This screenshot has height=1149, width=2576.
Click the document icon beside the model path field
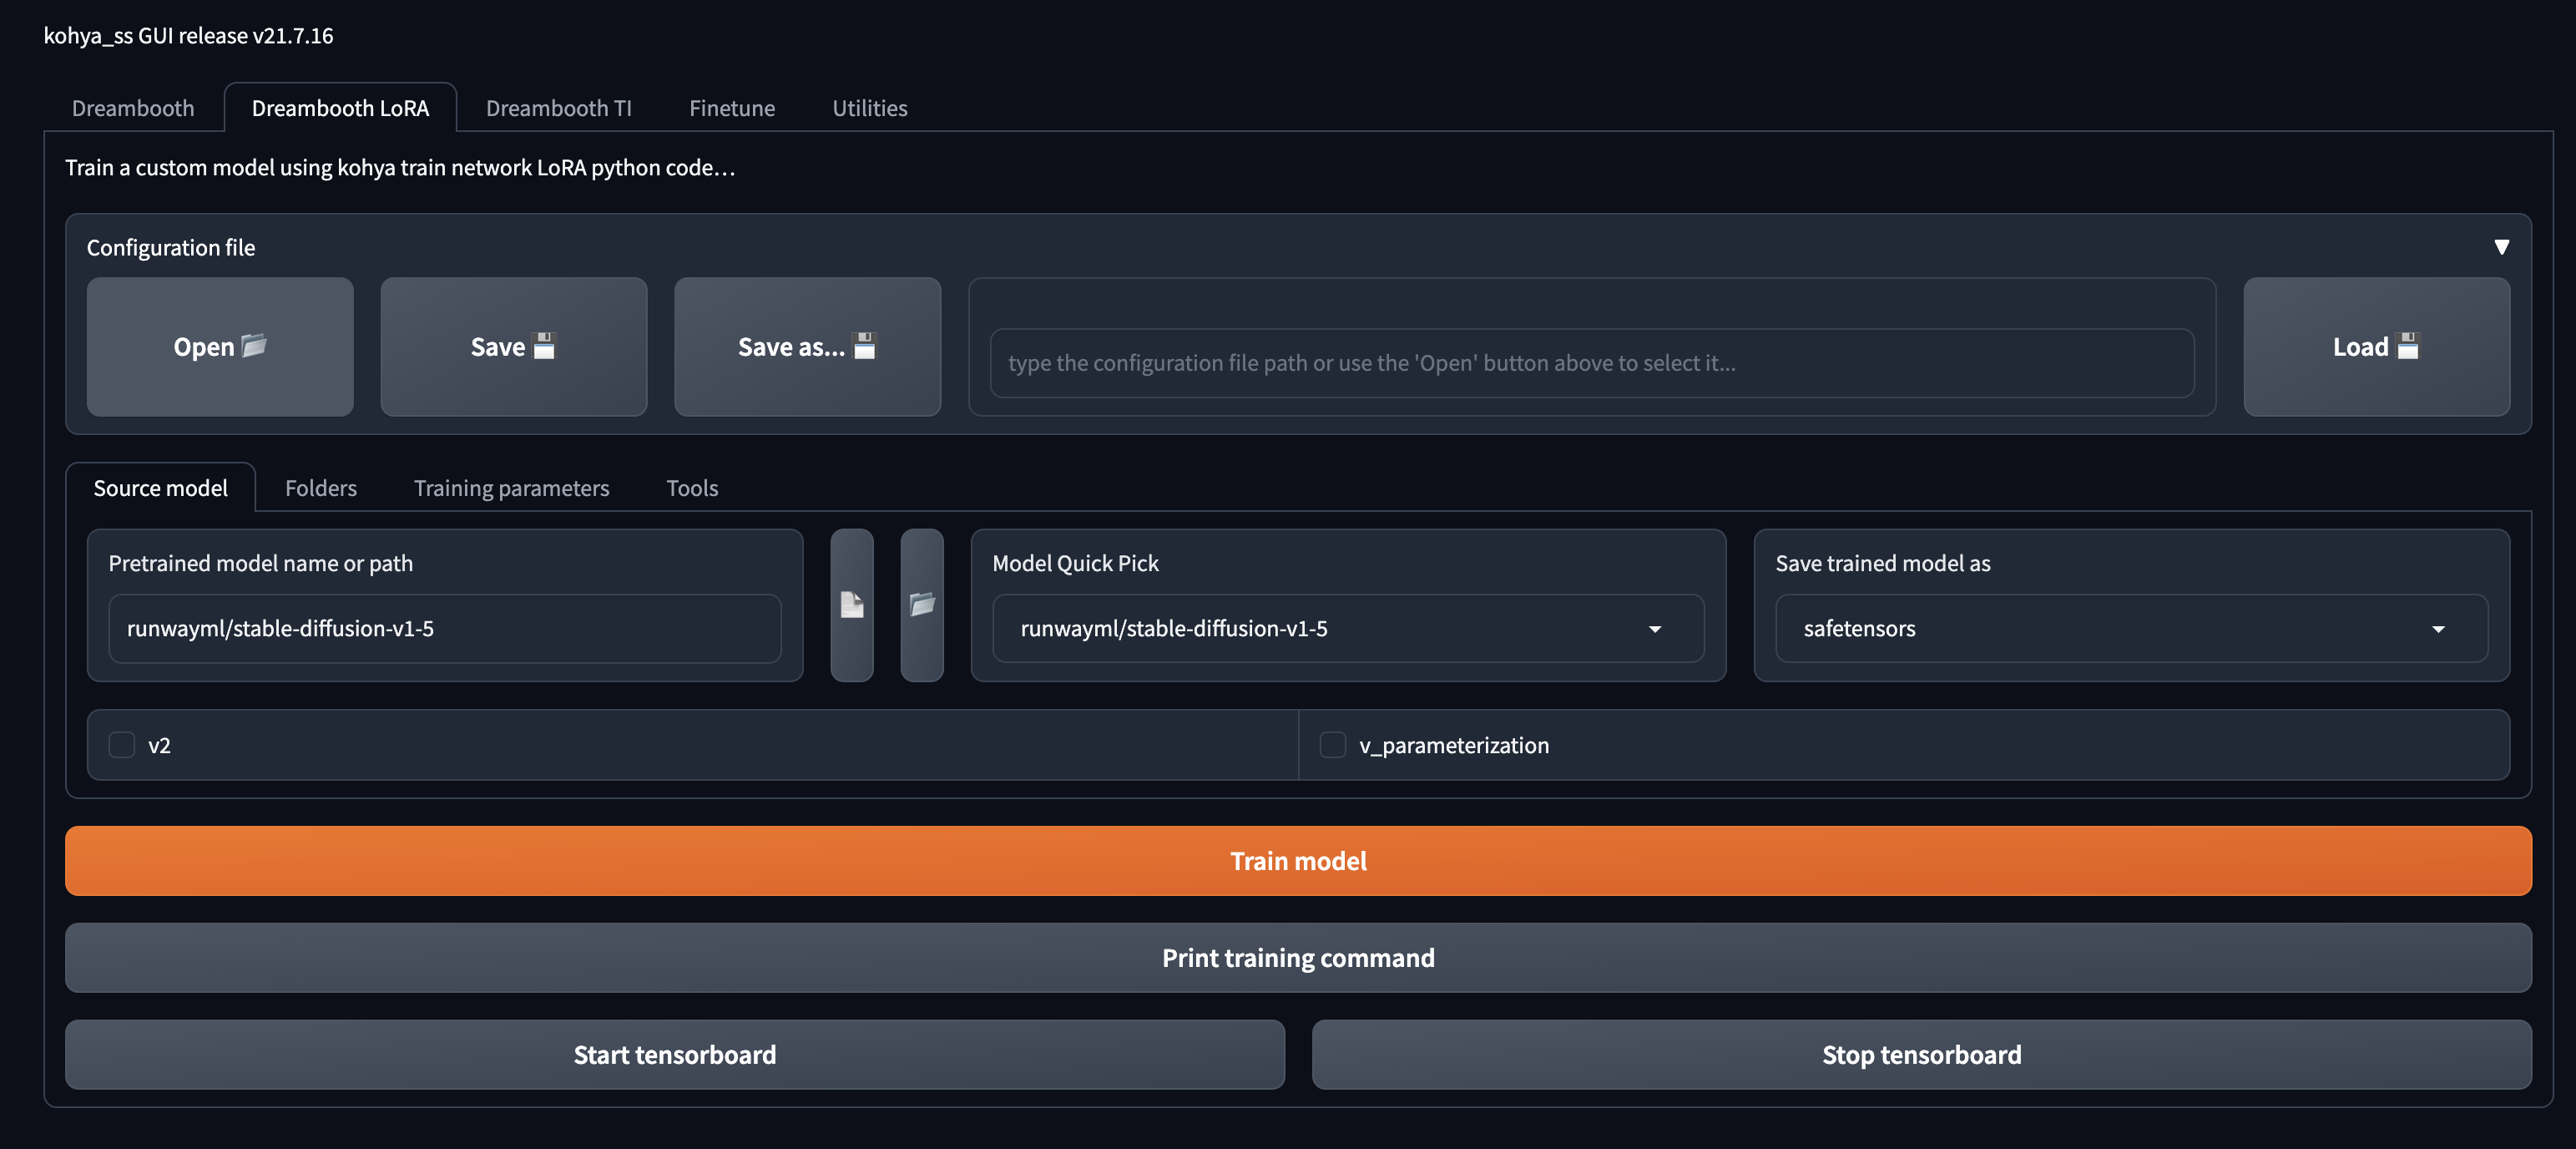(x=851, y=605)
